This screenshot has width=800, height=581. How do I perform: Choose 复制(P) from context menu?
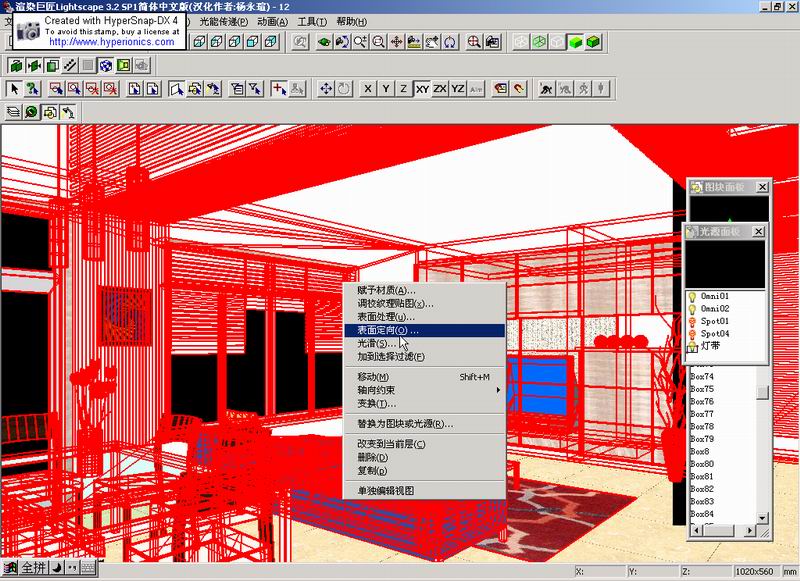(425, 471)
